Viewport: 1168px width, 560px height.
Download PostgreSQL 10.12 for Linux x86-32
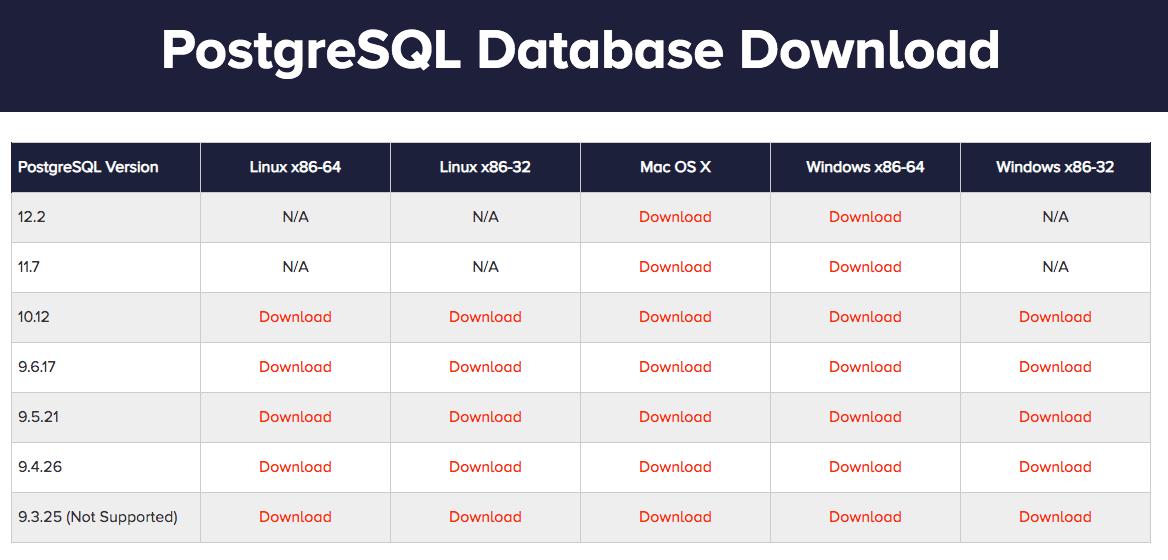click(485, 317)
